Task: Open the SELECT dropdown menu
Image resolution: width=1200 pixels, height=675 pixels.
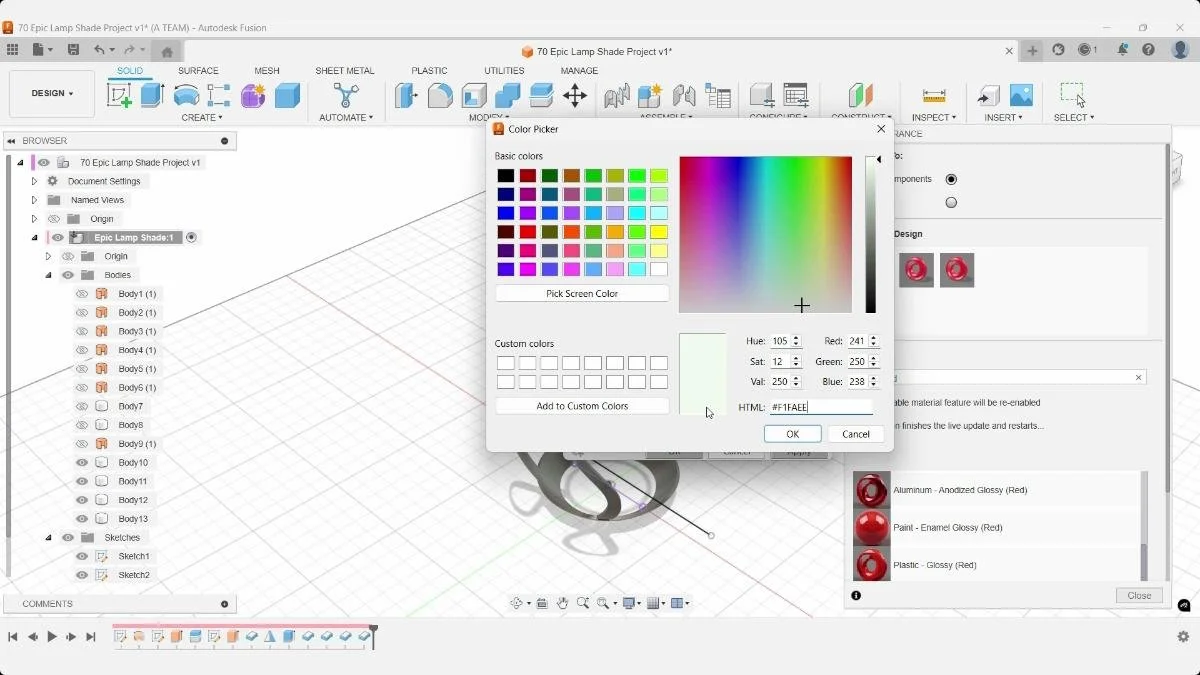Action: click(1073, 117)
